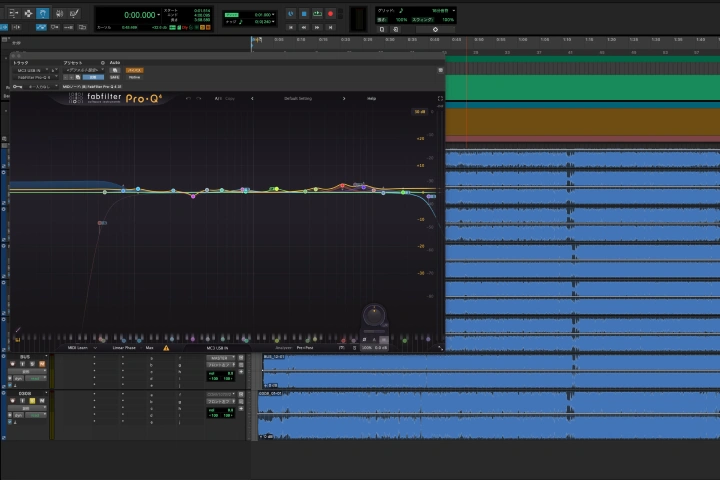The image size is (720, 480).
Task: Click the yellow warning triangle icon
Action: coord(166,348)
